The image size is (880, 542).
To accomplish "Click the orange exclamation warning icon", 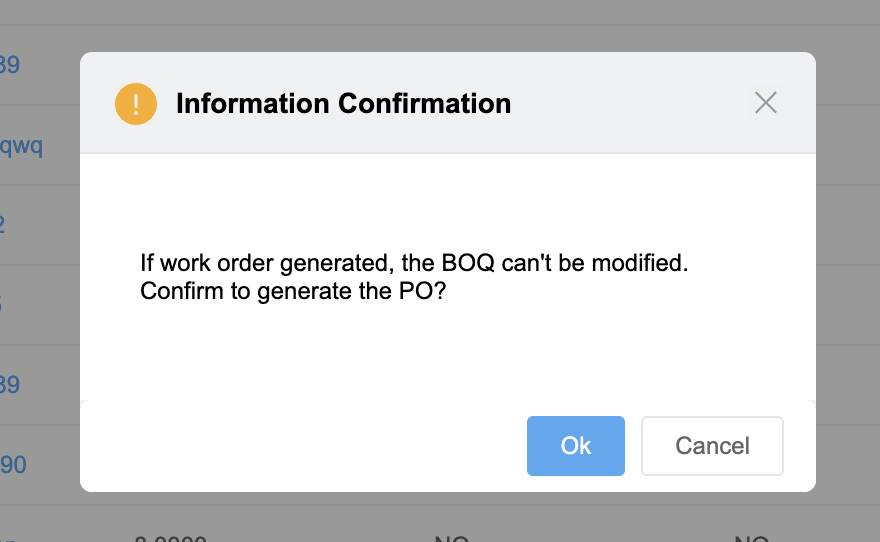I will (x=136, y=104).
